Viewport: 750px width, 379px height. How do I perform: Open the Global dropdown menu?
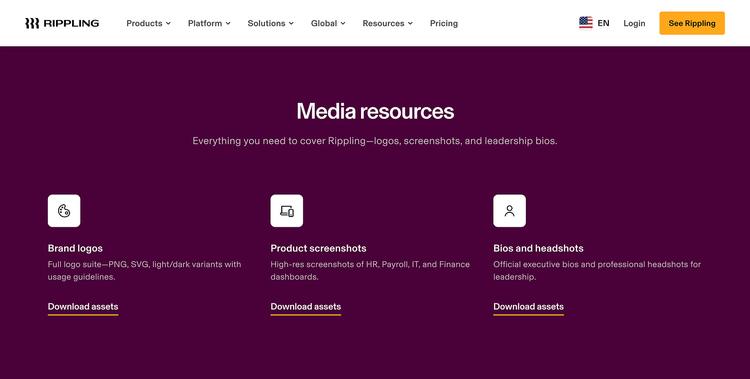(x=328, y=23)
